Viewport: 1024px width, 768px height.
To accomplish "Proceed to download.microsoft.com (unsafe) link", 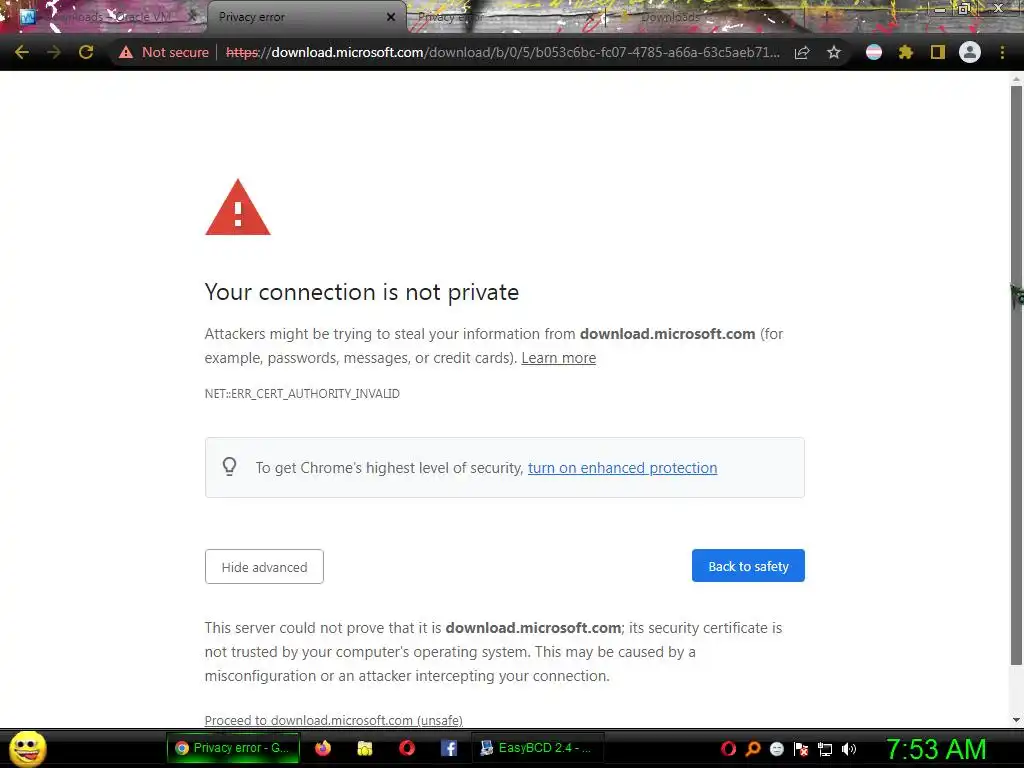I will pyautogui.click(x=334, y=720).
